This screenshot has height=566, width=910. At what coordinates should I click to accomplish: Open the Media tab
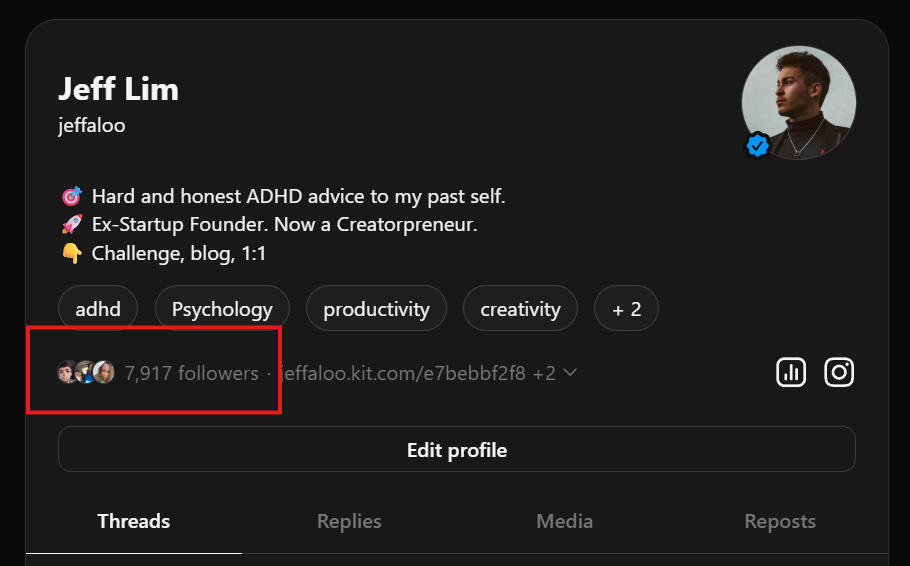click(x=564, y=521)
